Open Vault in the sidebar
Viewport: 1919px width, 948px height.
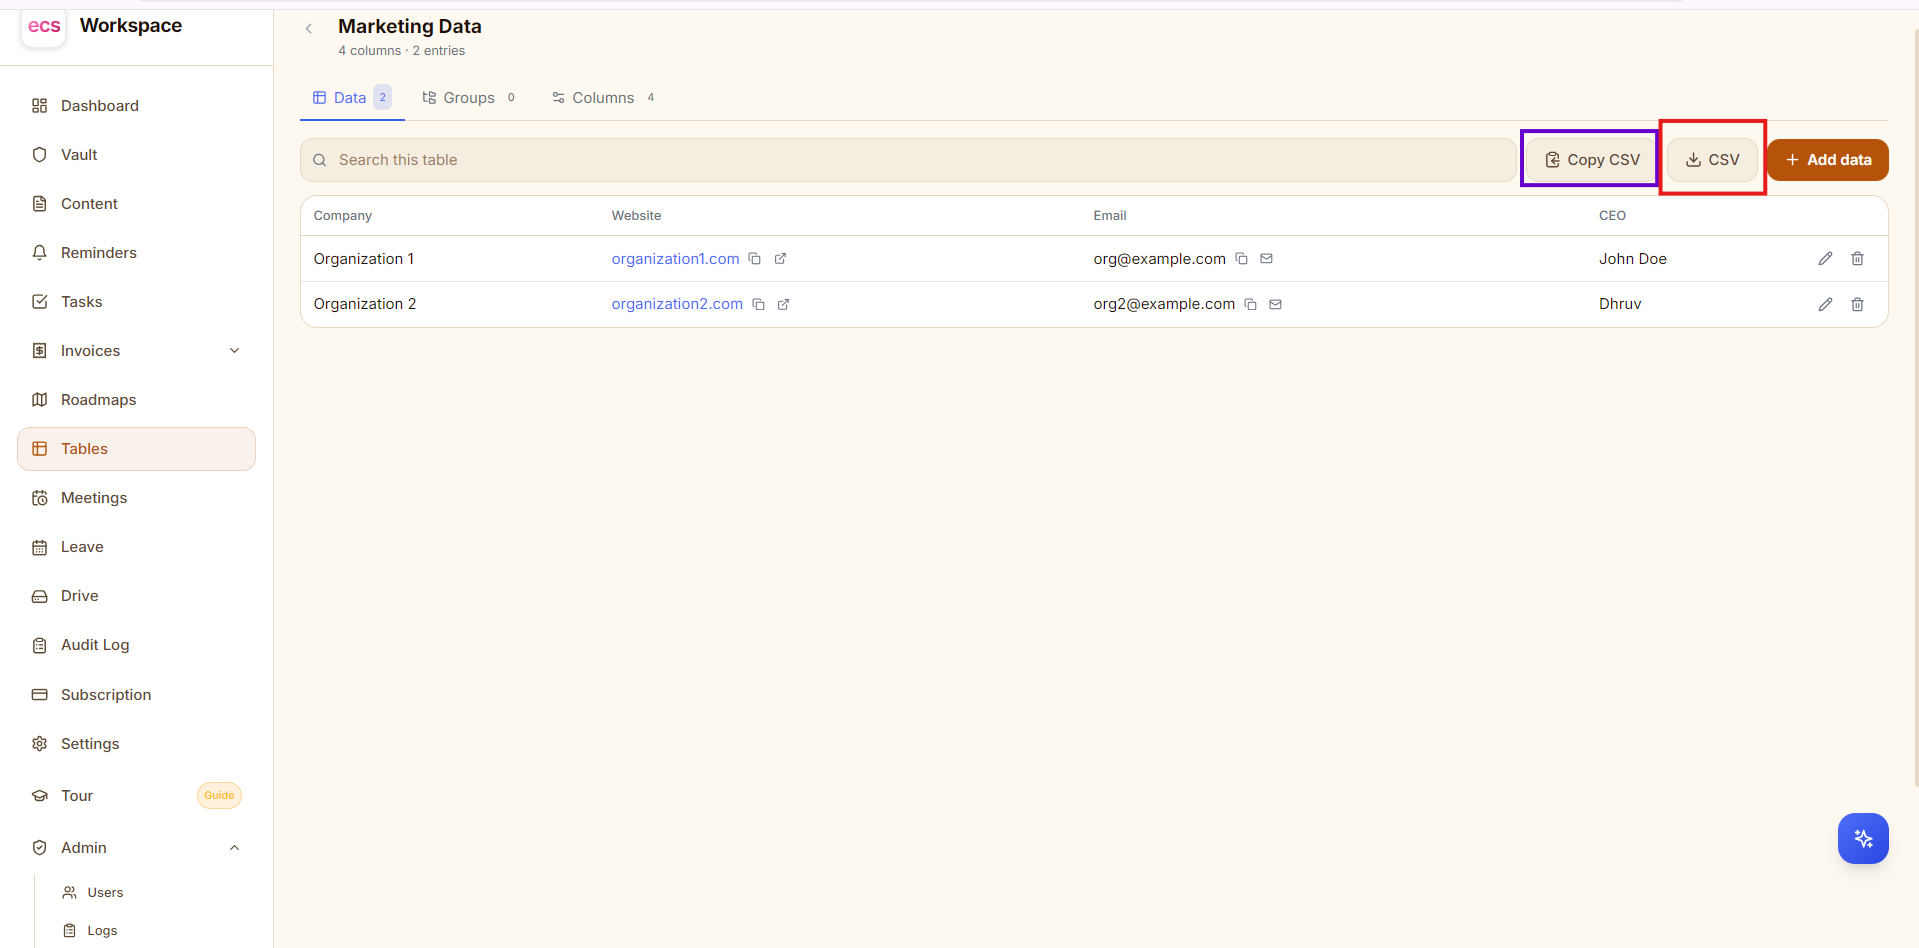pyautogui.click(x=136, y=155)
